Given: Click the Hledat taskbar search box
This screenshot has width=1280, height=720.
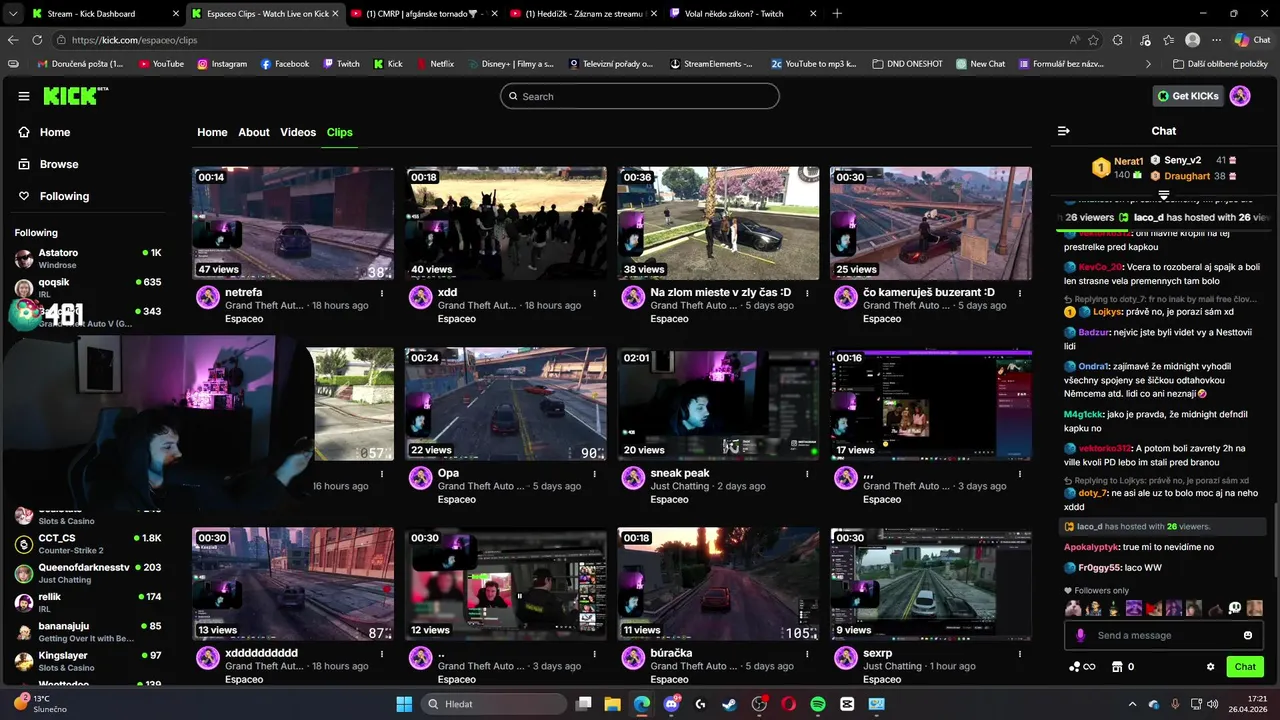Looking at the screenshot, I should point(494,704).
